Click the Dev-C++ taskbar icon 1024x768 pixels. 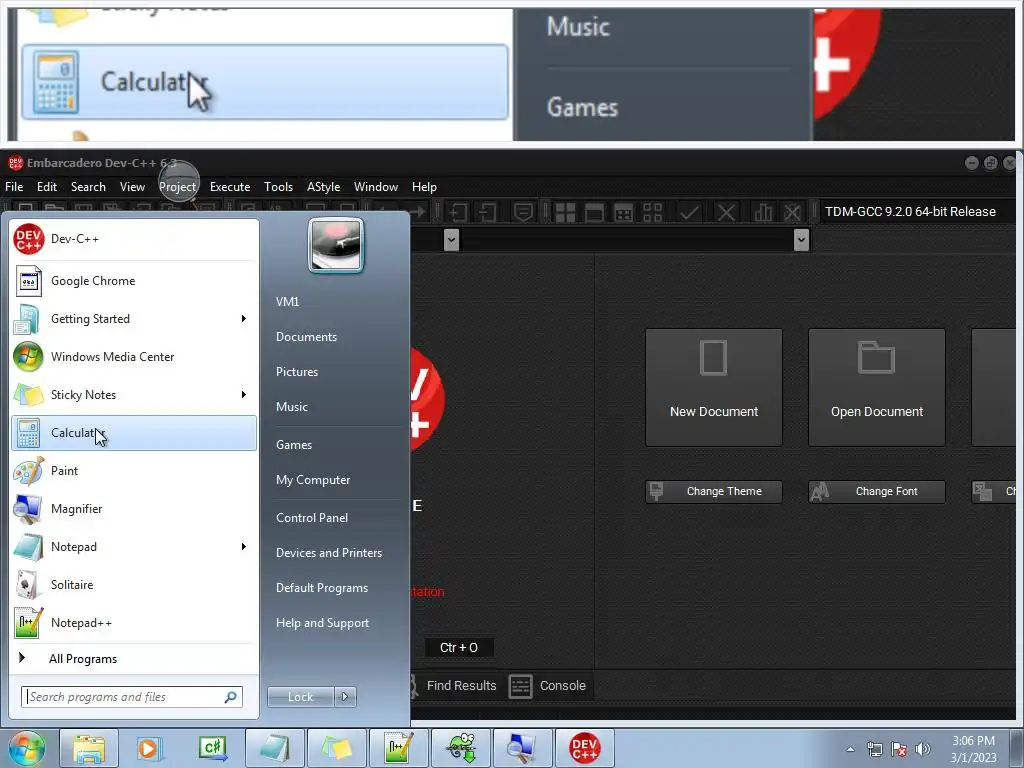[x=584, y=748]
